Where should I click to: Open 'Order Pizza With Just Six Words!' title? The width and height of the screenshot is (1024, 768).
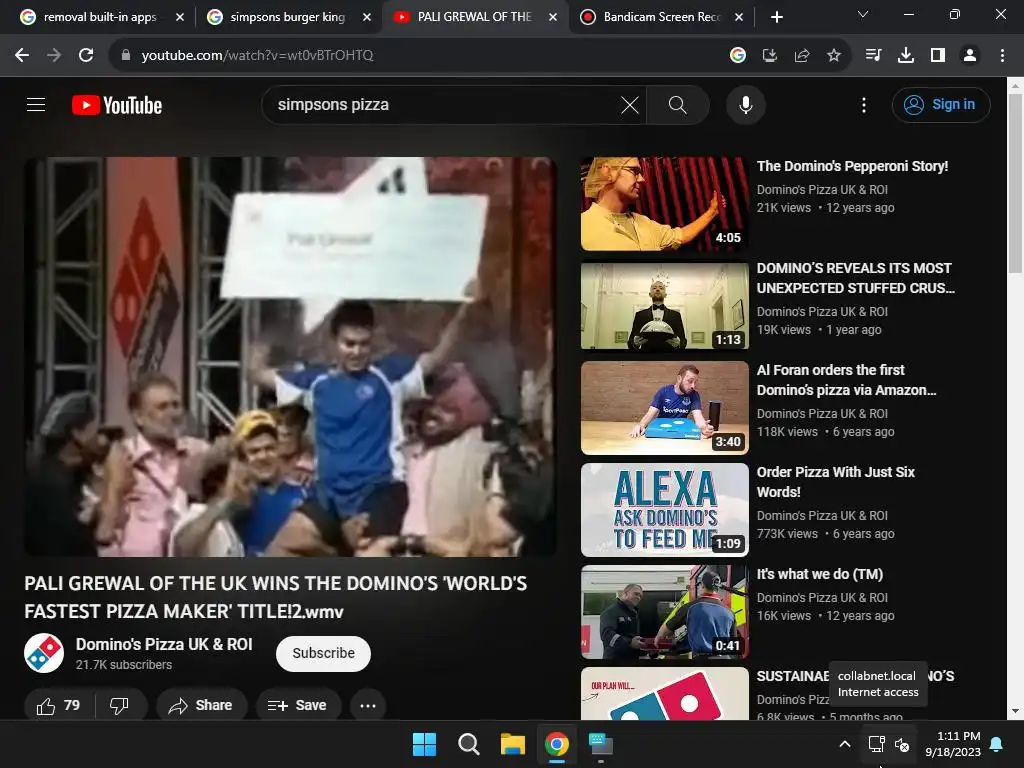[836, 482]
